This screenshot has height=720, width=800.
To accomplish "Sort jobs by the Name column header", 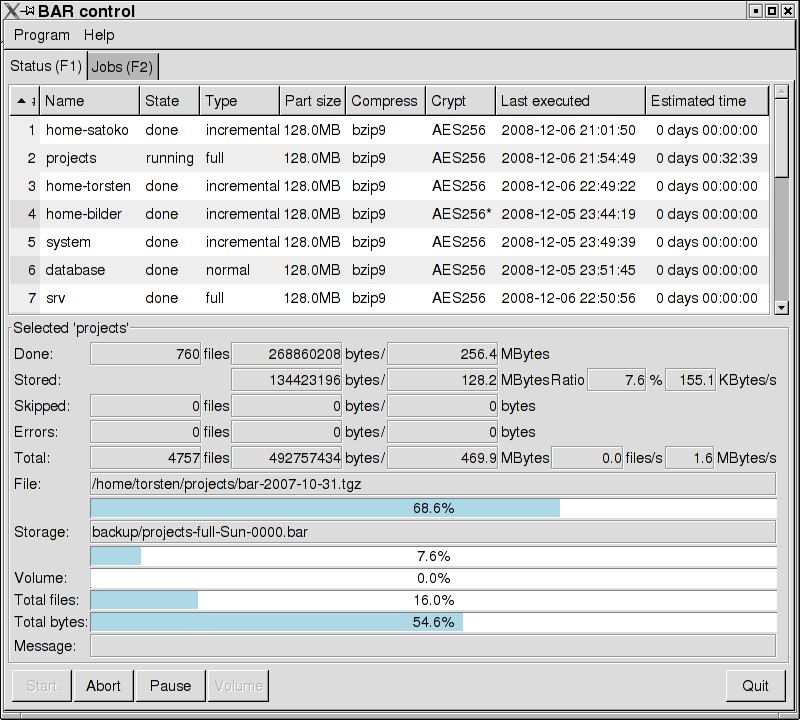I will tap(88, 101).
